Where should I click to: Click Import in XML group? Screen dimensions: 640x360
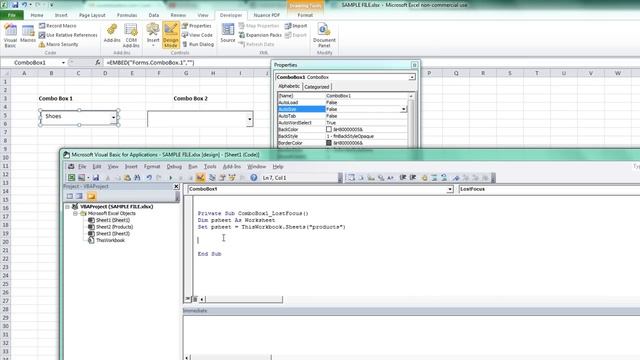pyautogui.click(x=296, y=26)
